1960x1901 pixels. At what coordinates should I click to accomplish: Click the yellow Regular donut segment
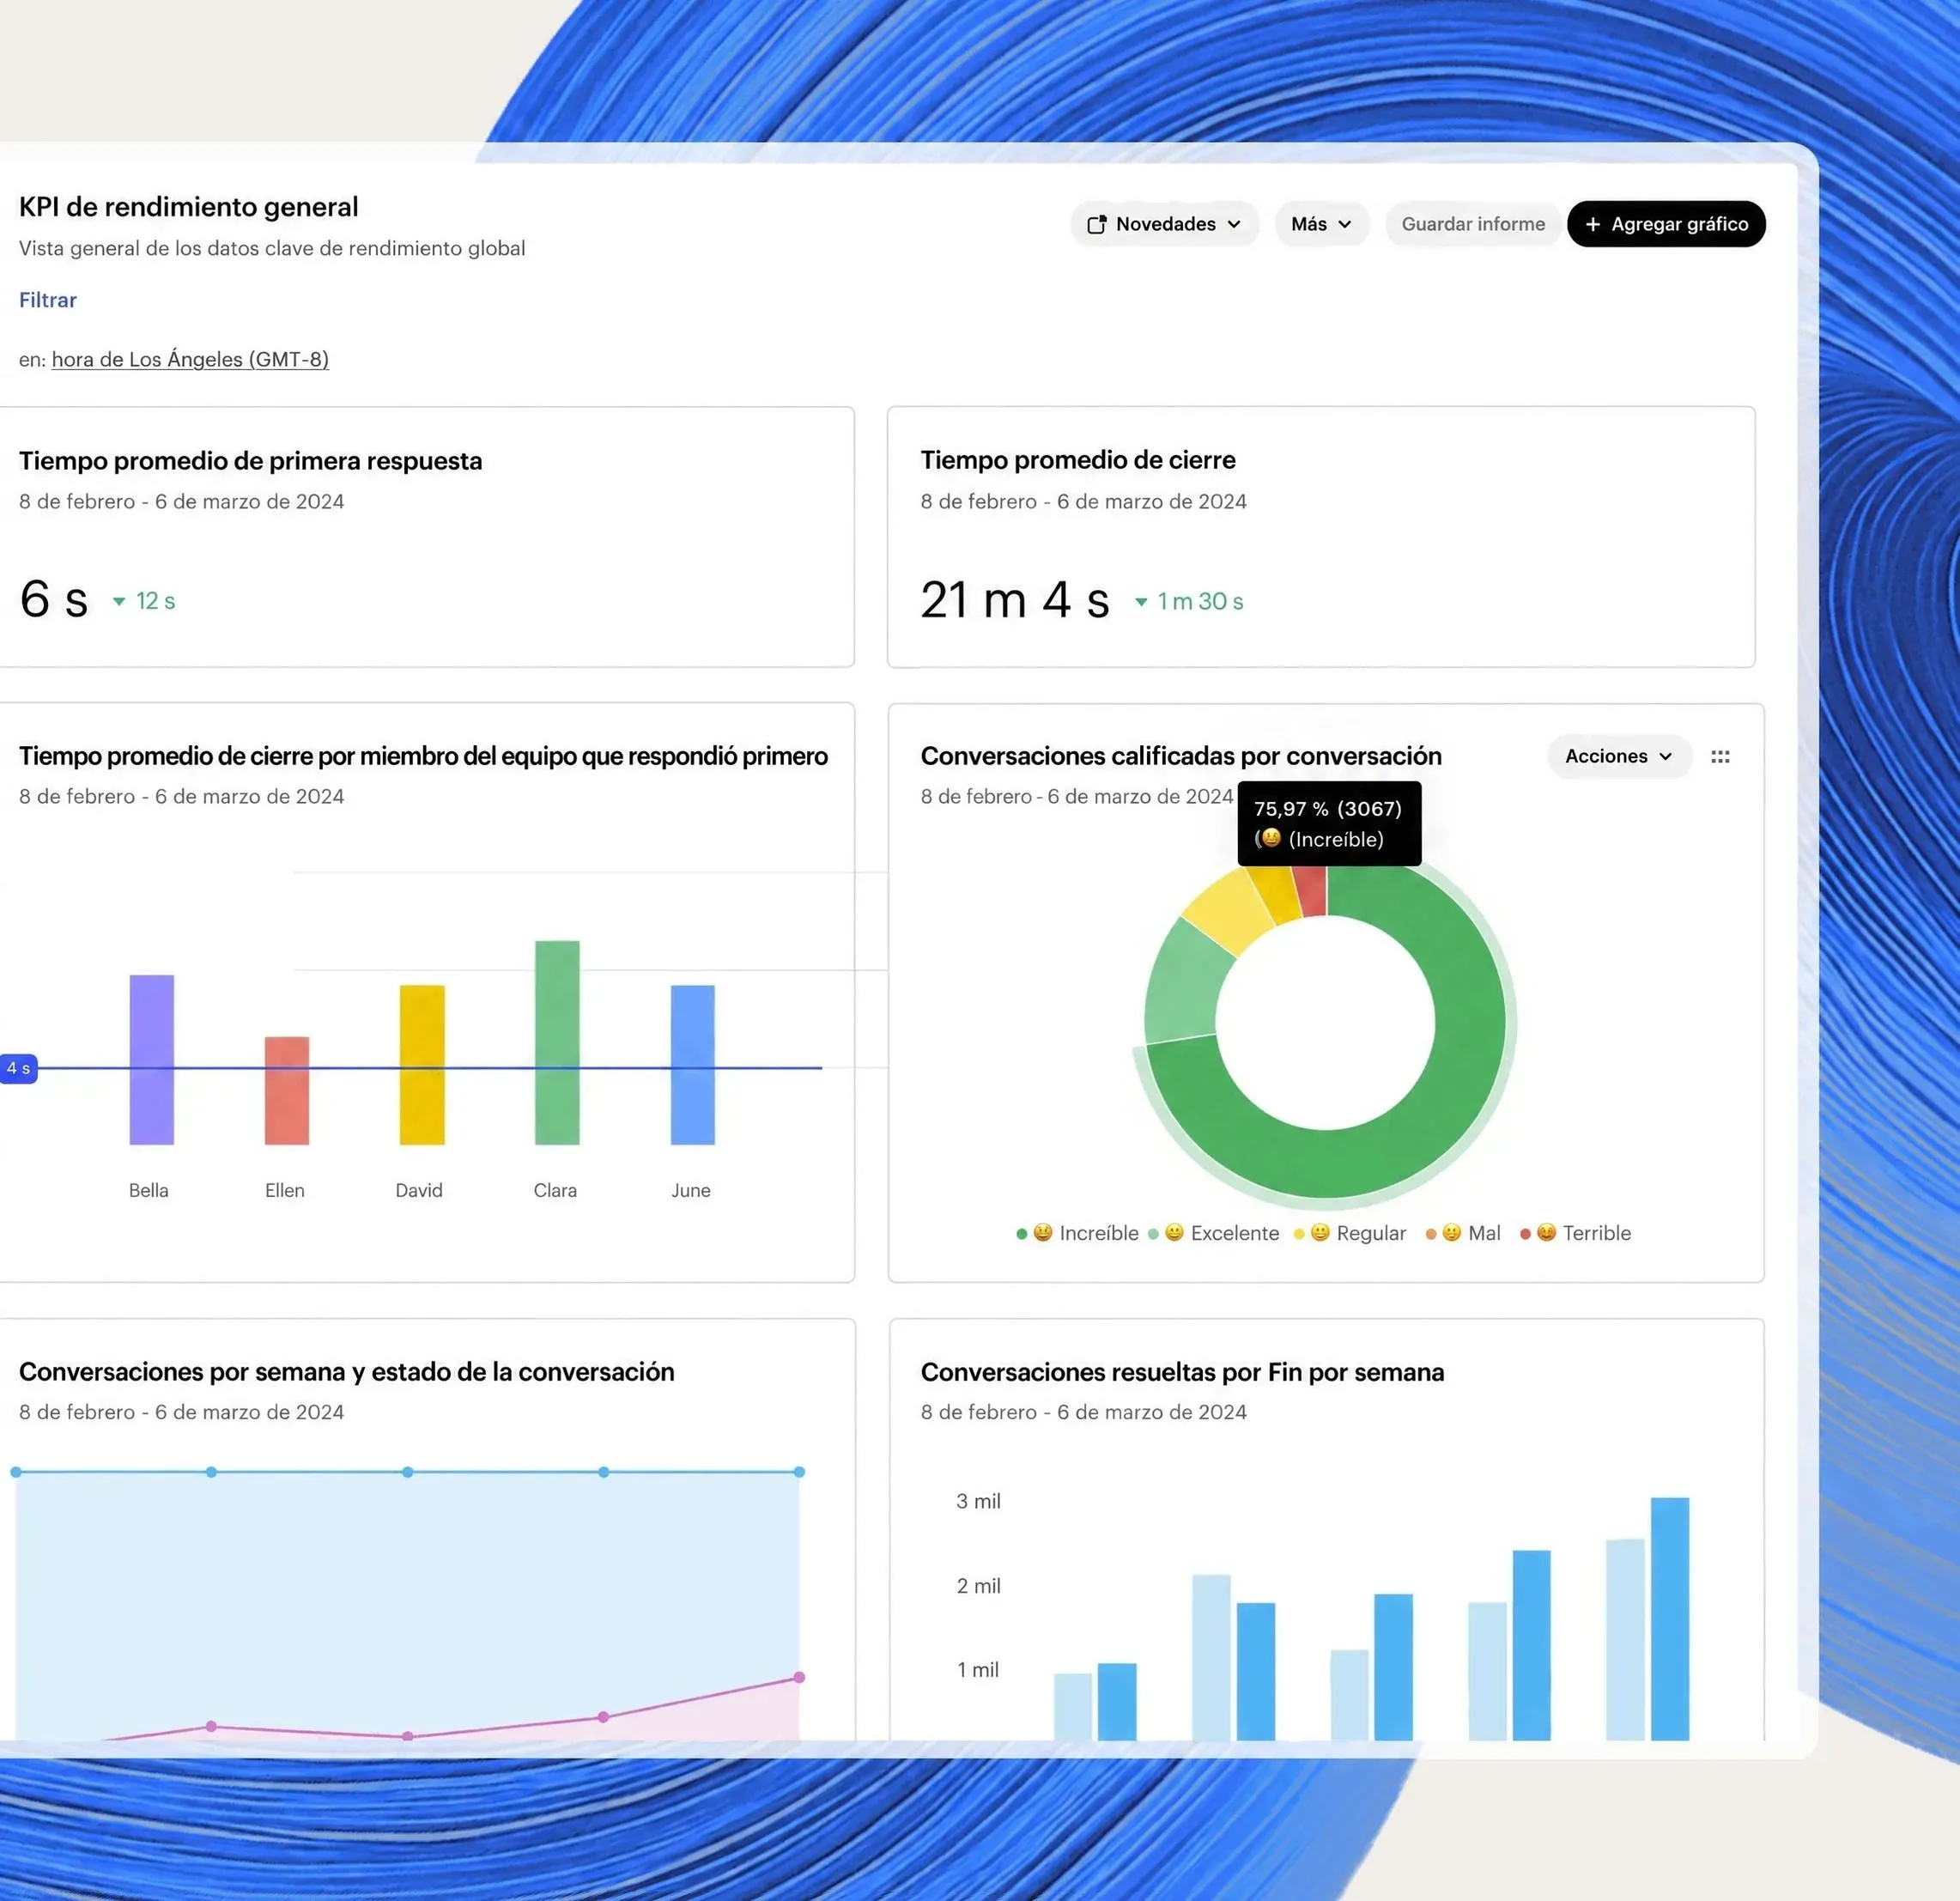point(1229,911)
